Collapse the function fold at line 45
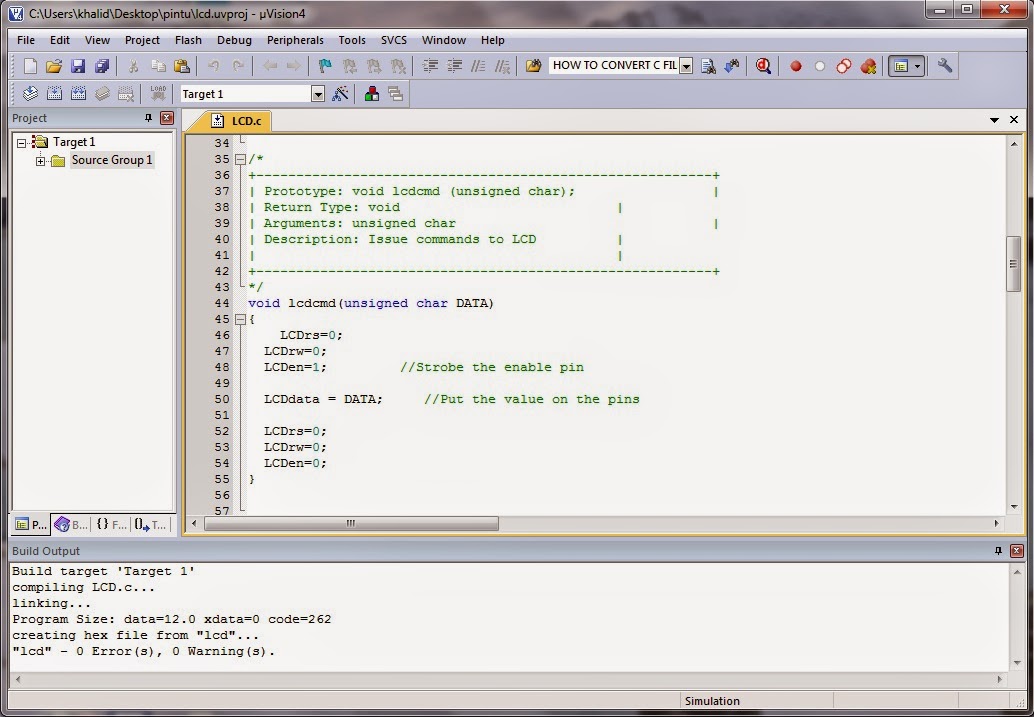The image size is (1034, 717). (240, 319)
